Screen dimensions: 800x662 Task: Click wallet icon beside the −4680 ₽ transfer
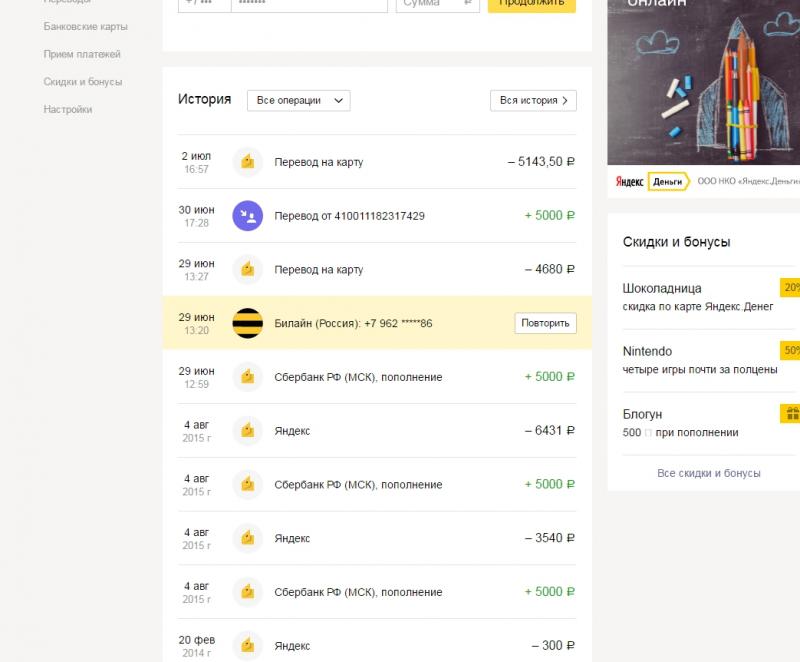click(247, 269)
